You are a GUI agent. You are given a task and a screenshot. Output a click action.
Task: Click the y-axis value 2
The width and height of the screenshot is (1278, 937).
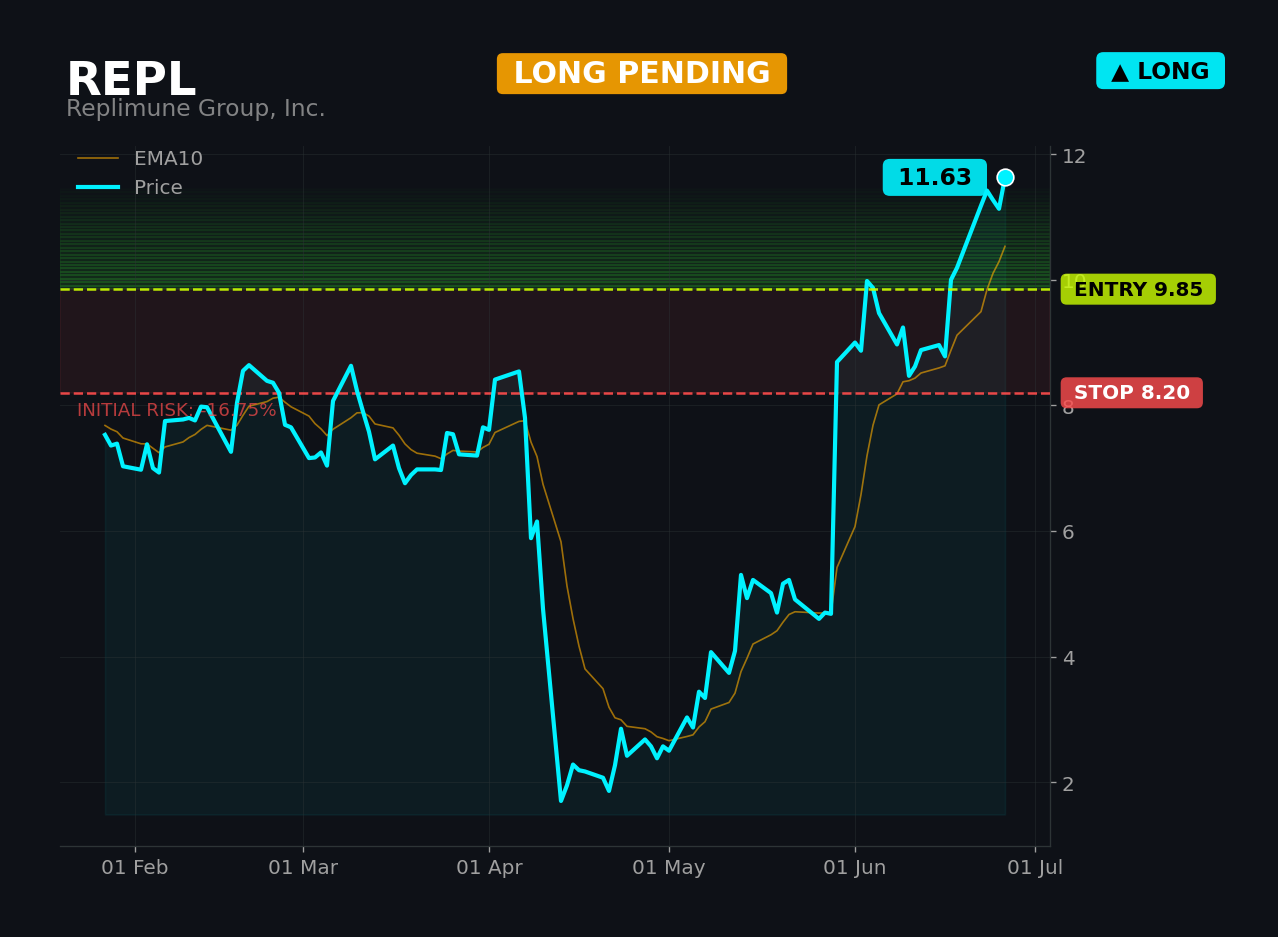1068,783
